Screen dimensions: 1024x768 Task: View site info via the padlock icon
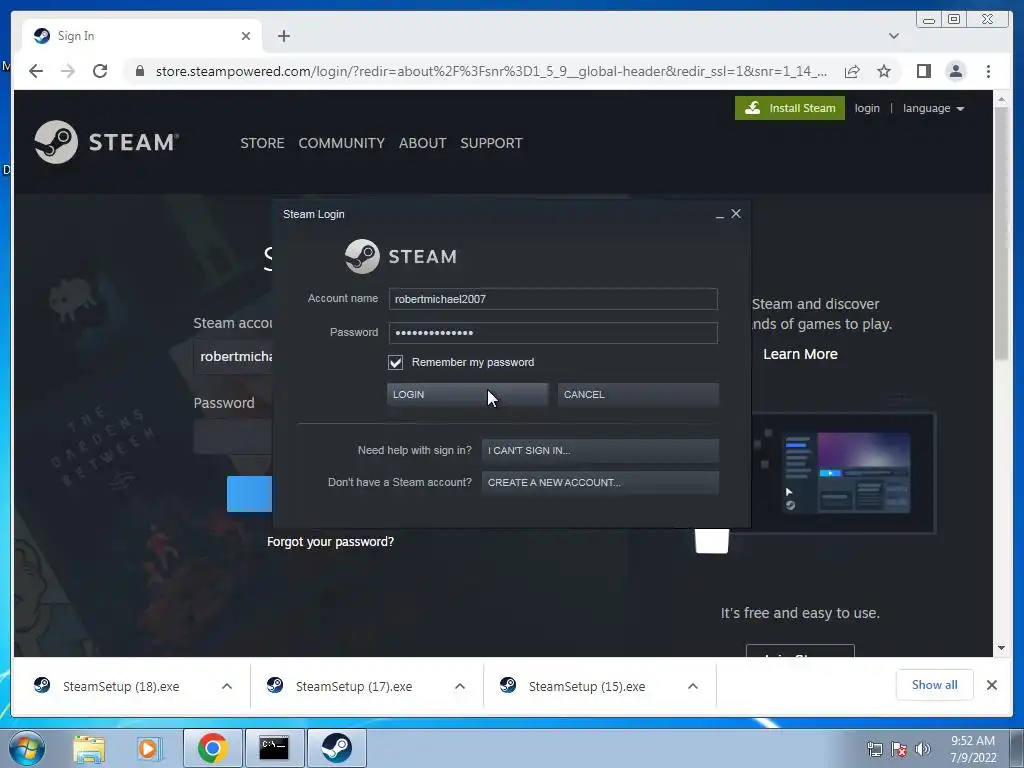(139, 71)
